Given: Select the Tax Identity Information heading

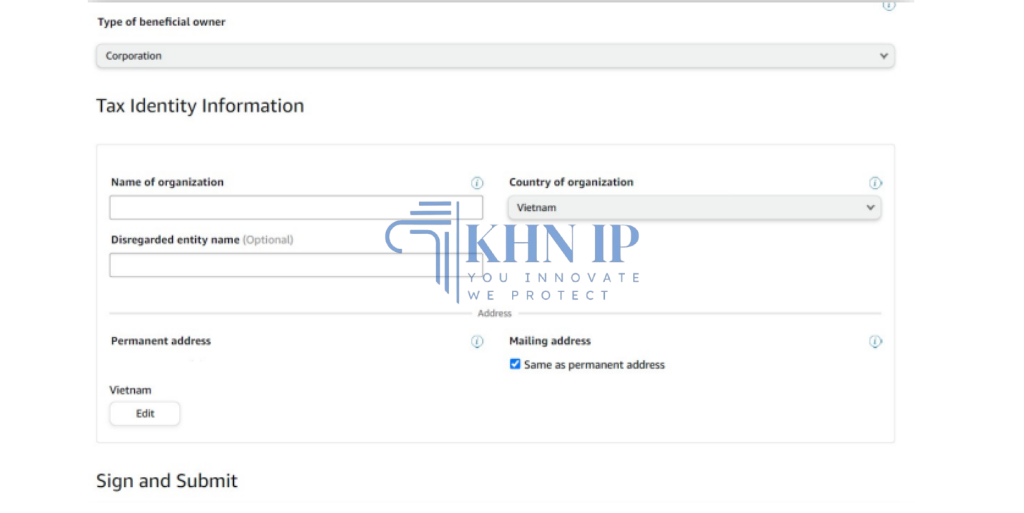Looking at the screenshot, I should pos(200,106).
